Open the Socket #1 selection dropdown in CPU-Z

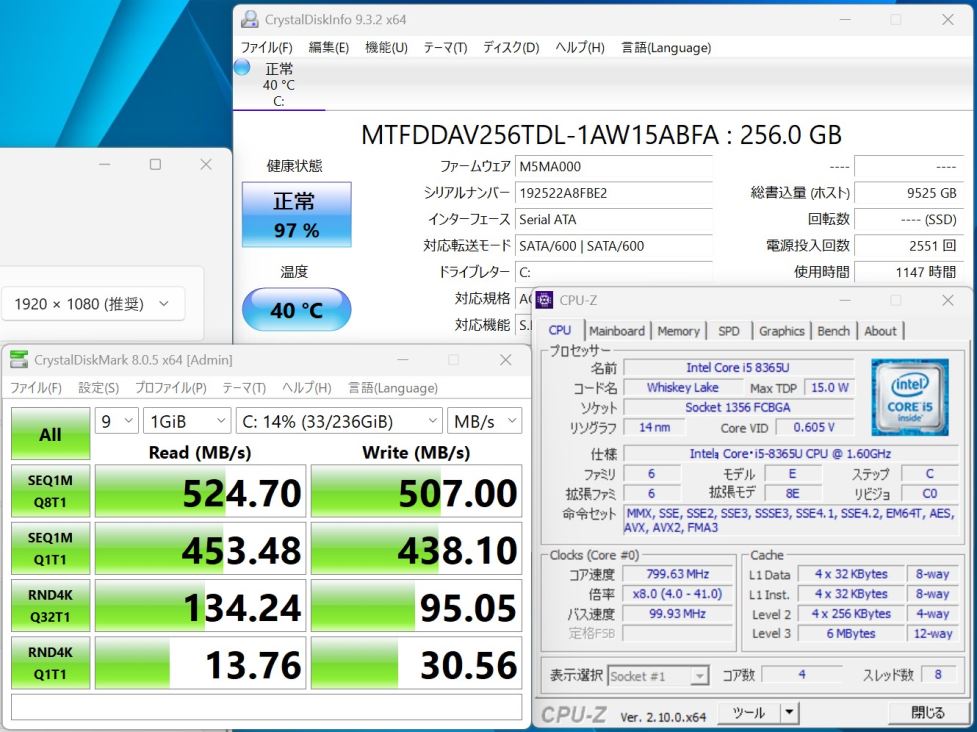657,675
